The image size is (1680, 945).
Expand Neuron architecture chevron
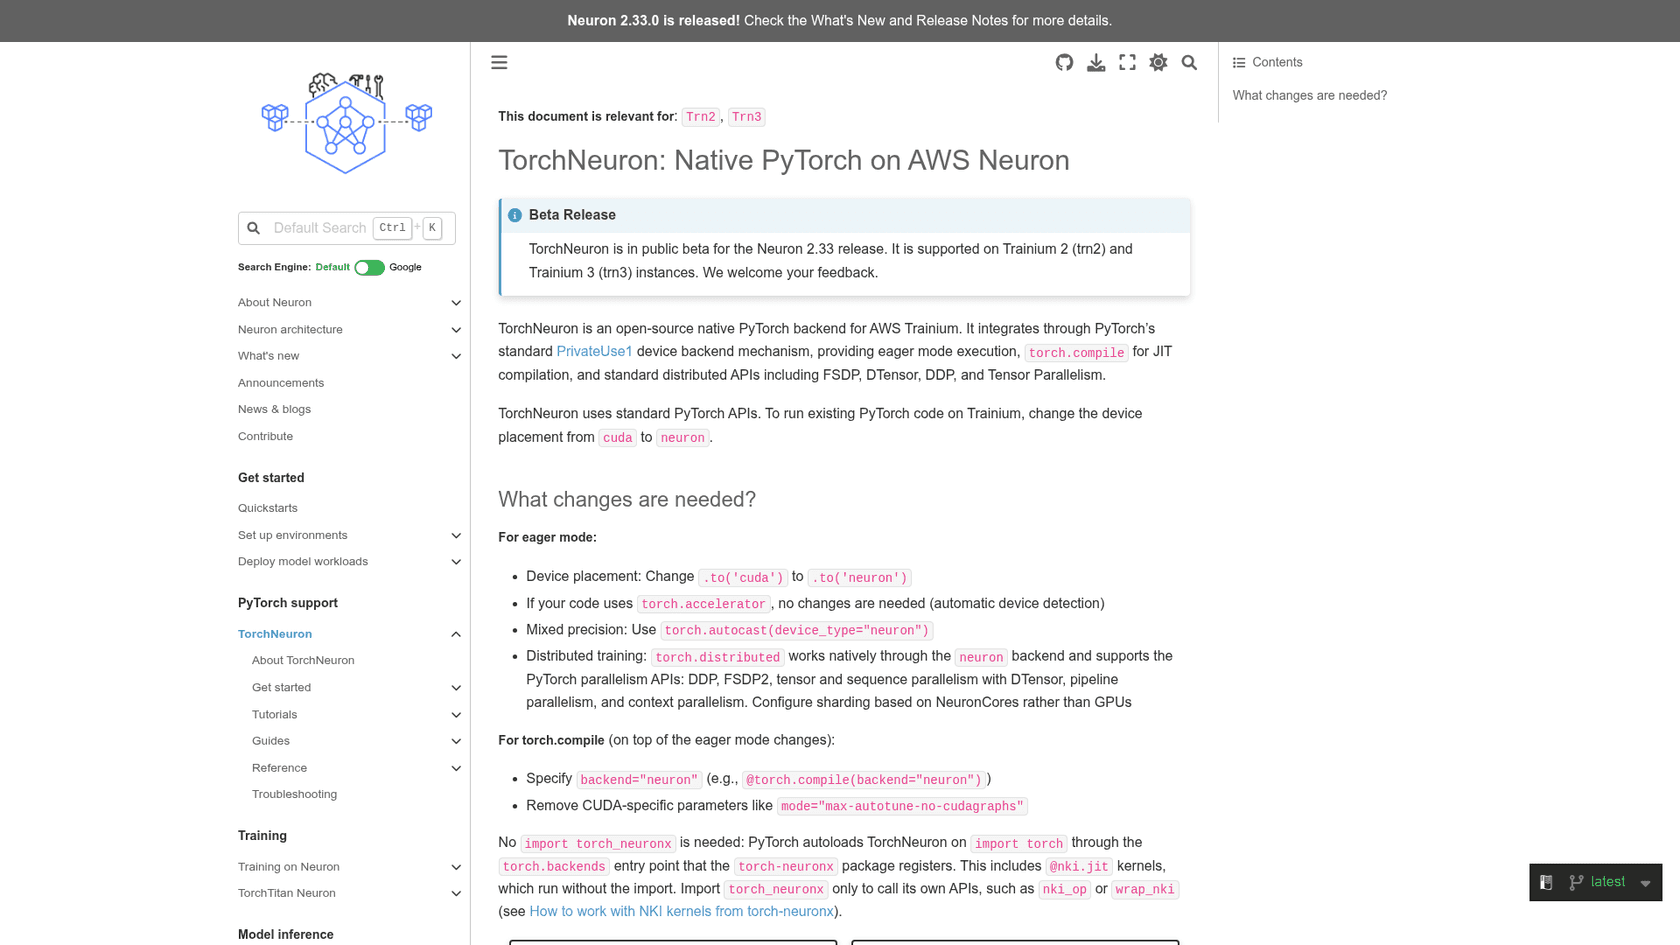[x=456, y=329]
